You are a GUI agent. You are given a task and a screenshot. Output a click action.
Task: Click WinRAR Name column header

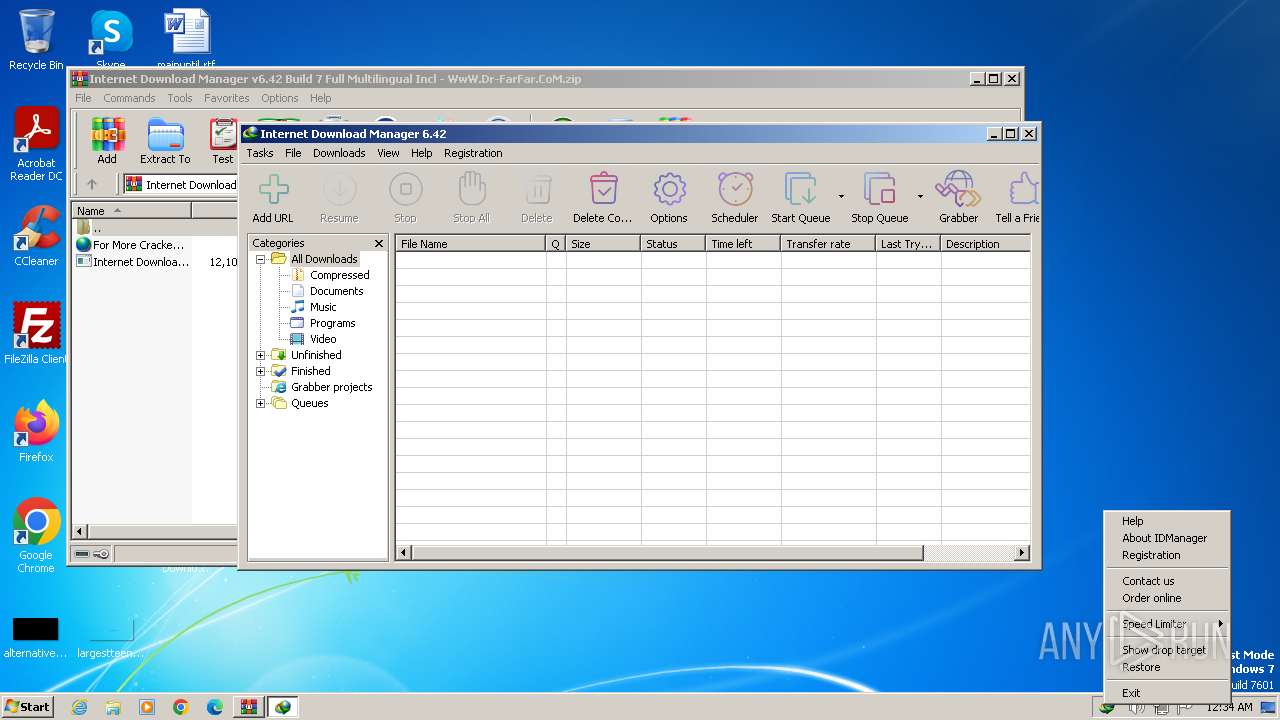click(x=132, y=210)
